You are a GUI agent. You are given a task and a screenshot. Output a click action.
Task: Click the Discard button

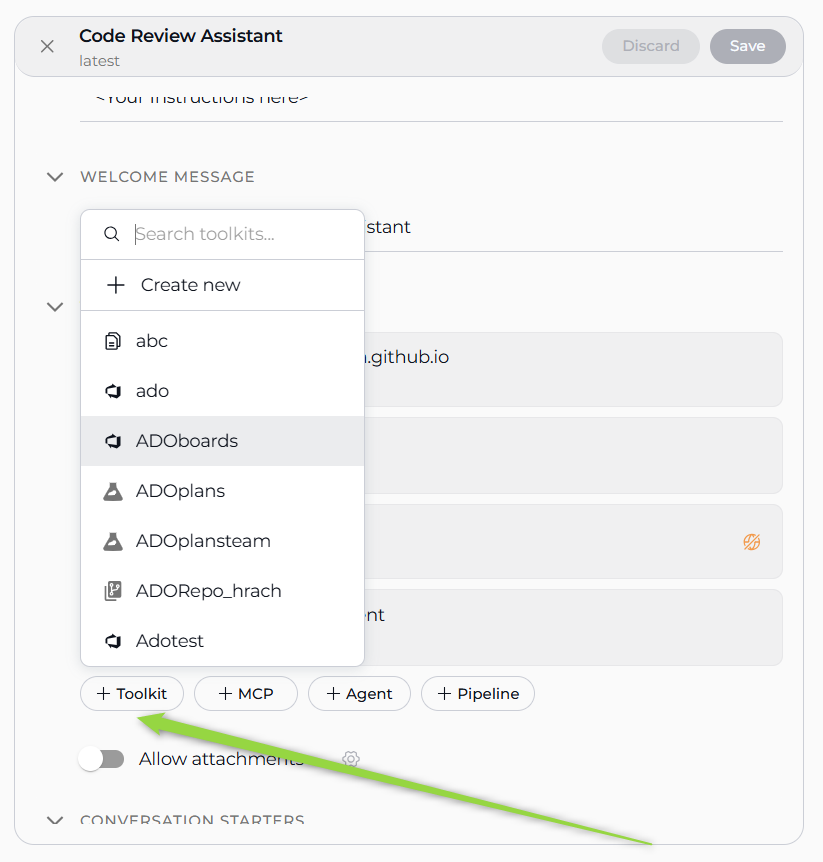click(650, 46)
